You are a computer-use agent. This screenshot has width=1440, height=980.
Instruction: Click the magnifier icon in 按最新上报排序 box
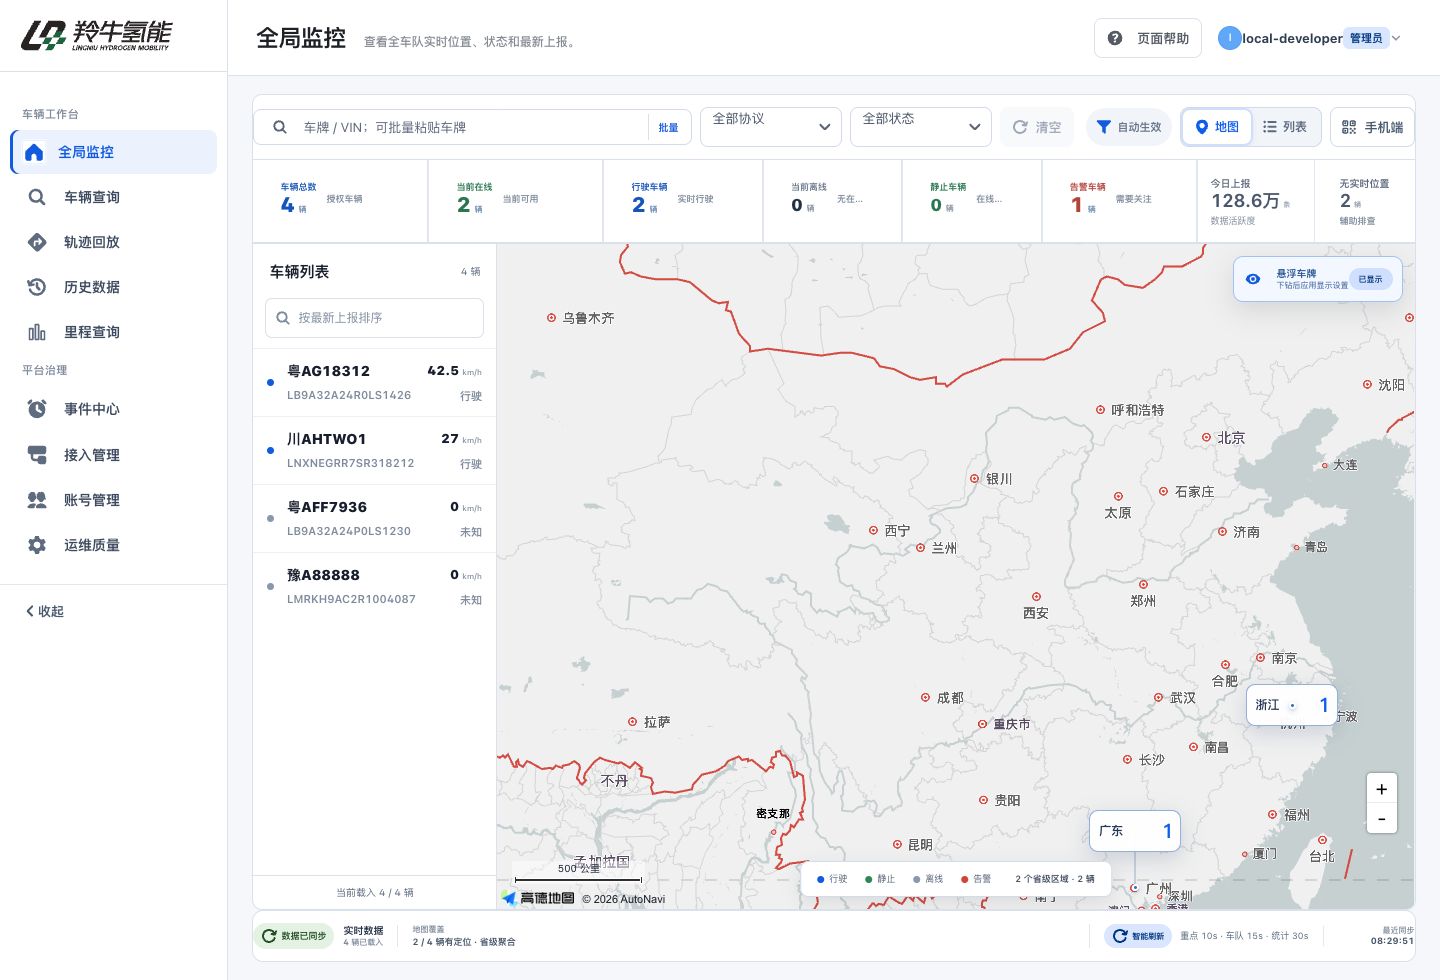pos(283,318)
